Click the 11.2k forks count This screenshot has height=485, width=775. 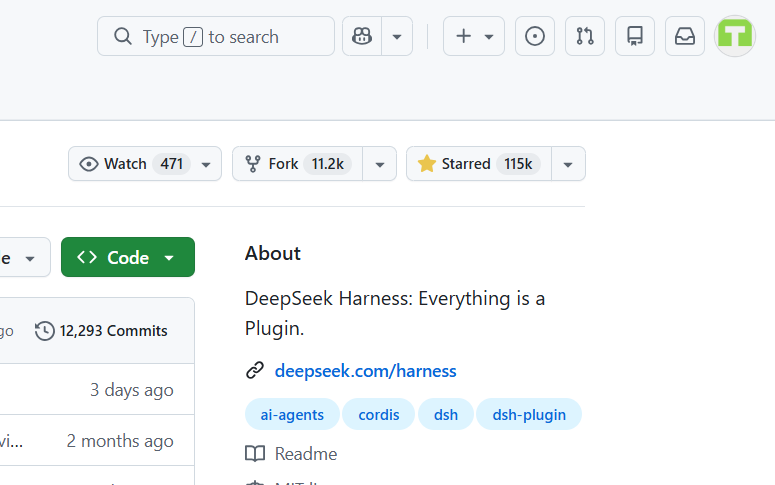pyautogui.click(x=328, y=164)
